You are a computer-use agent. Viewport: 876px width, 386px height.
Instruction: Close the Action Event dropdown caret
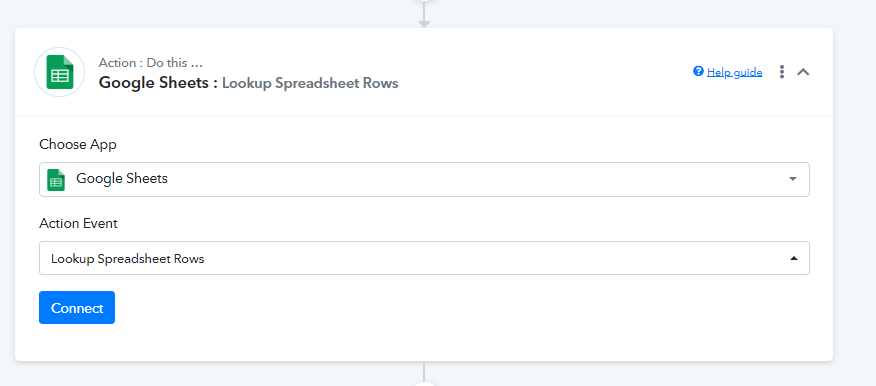[793, 259]
